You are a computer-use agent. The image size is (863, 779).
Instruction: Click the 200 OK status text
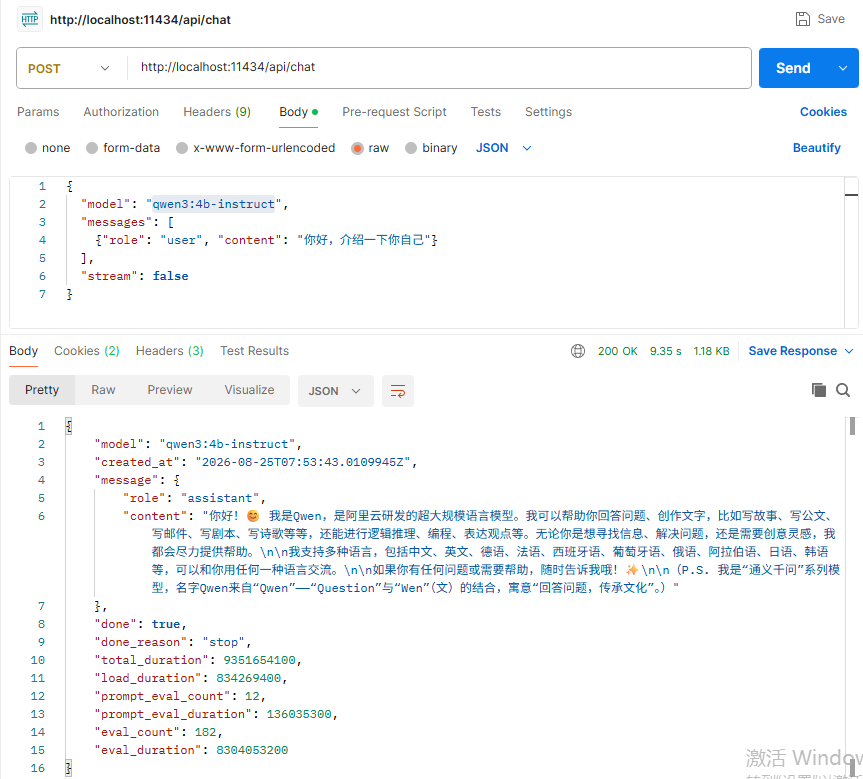pos(618,351)
